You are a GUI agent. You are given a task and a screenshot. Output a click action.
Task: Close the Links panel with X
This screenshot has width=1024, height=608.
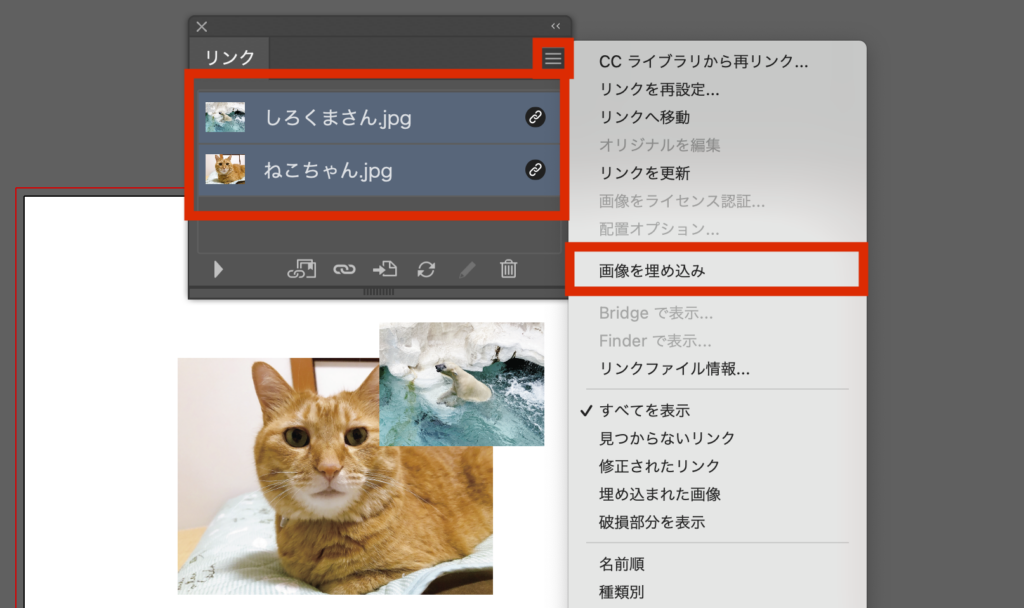[202, 27]
